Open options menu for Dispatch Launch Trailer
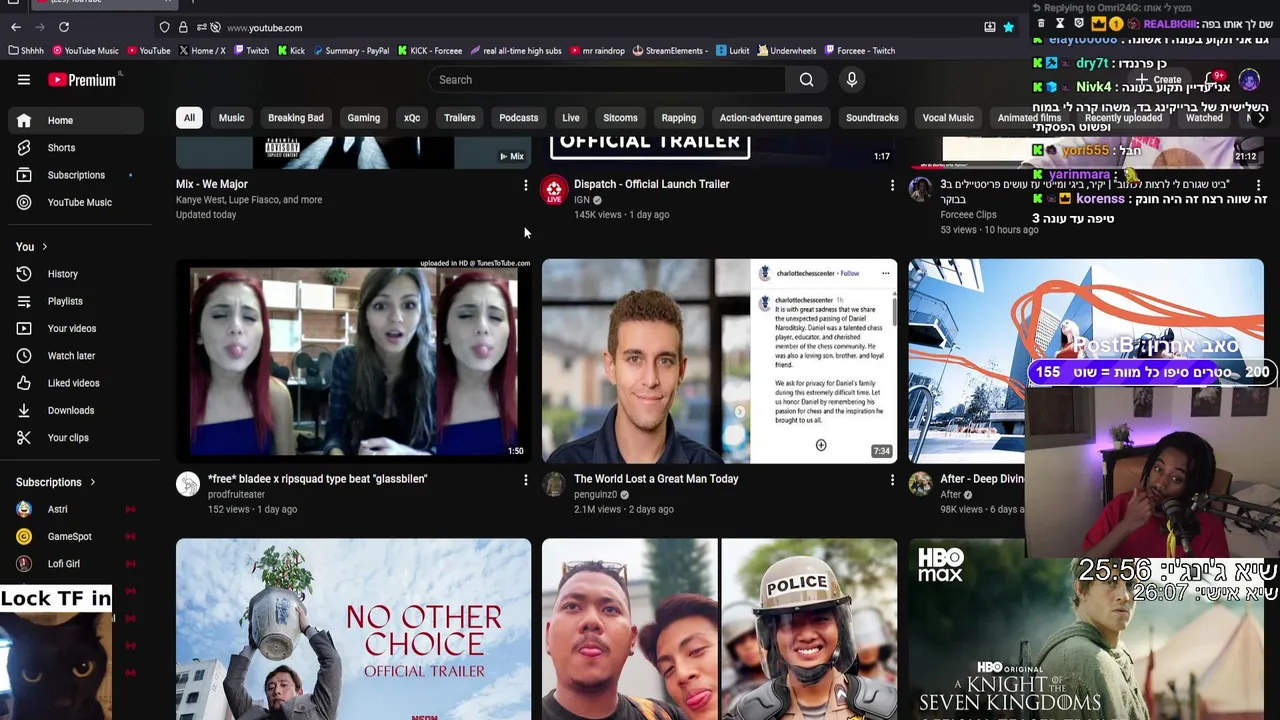This screenshot has width=1280, height=720. (892, 185)
